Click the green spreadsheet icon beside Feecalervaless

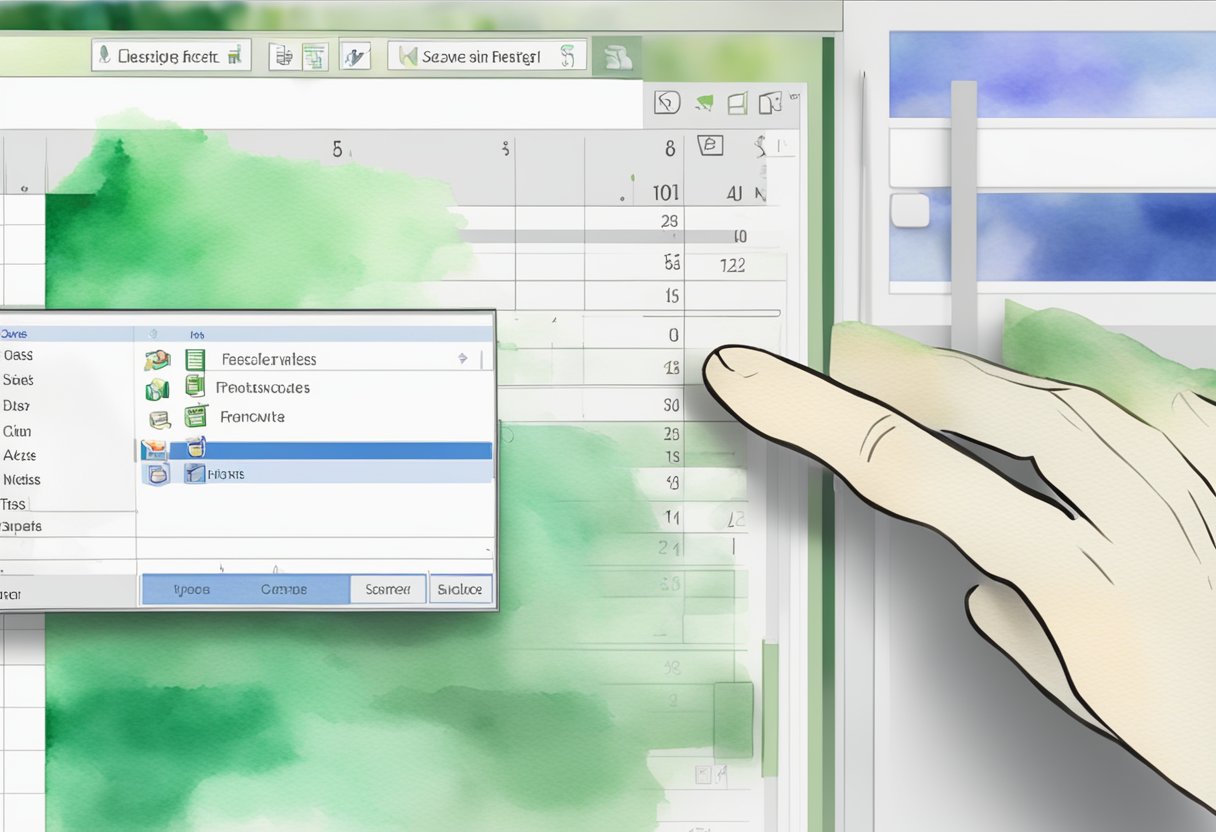195,360
